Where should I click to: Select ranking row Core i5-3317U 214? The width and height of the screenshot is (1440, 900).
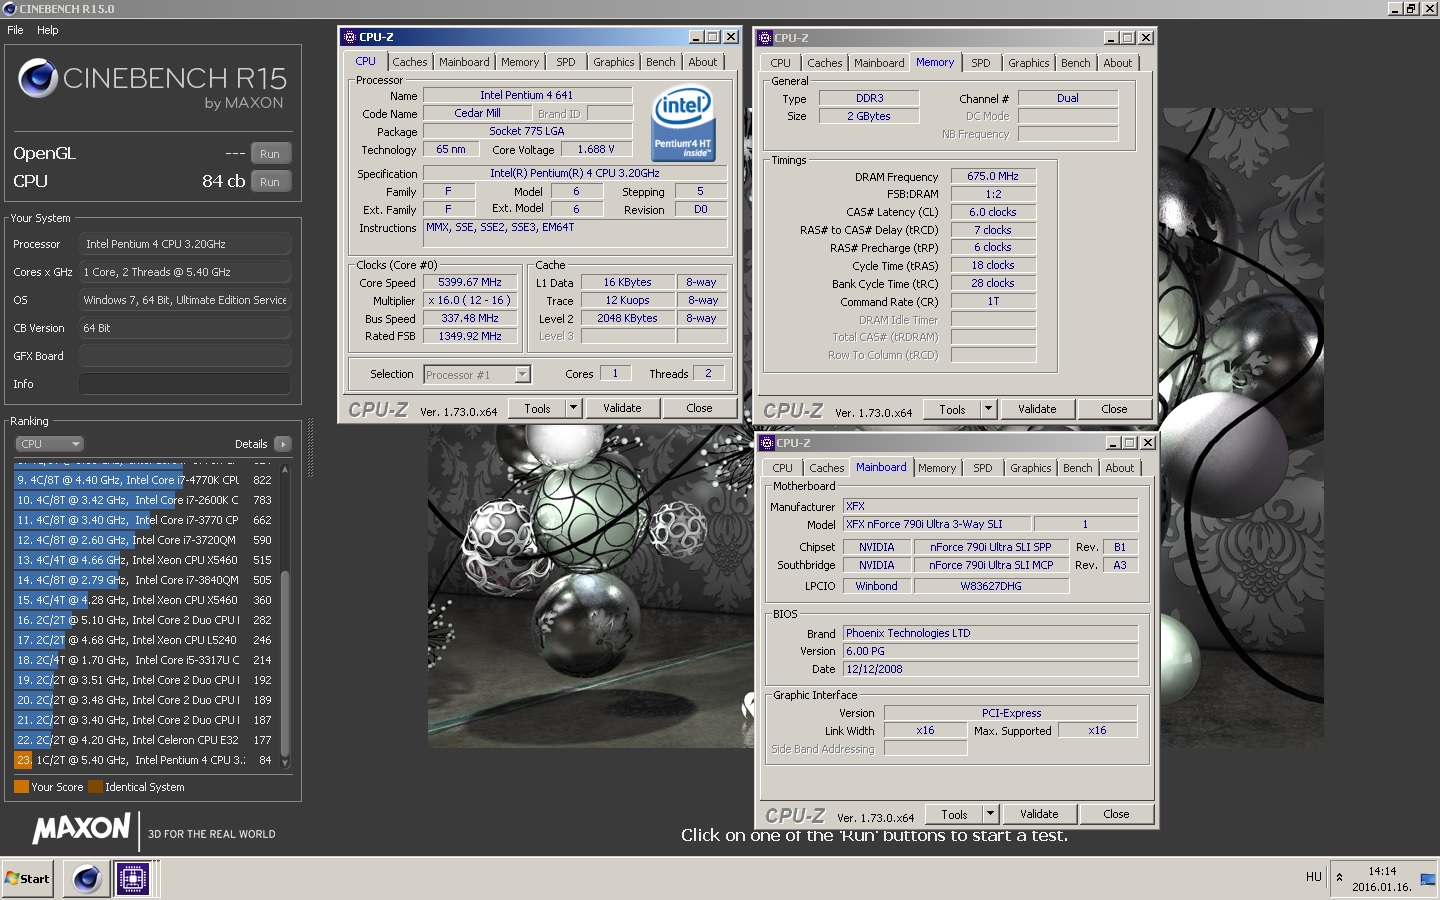coord(145,660)
